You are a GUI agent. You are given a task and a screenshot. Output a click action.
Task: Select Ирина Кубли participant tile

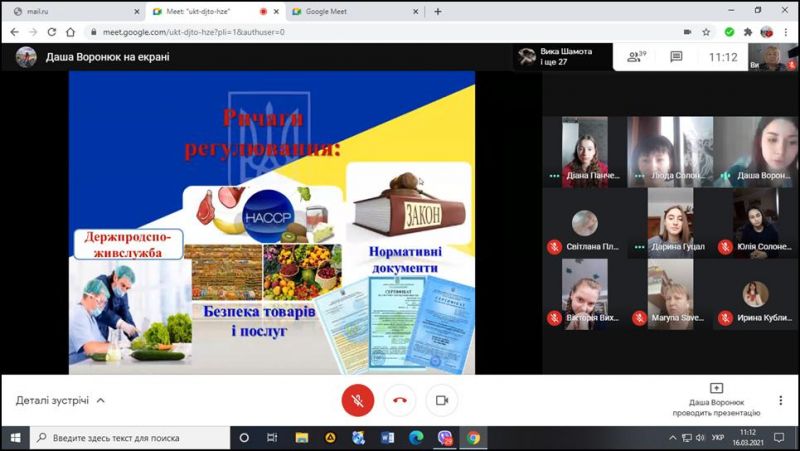(756, 294)
